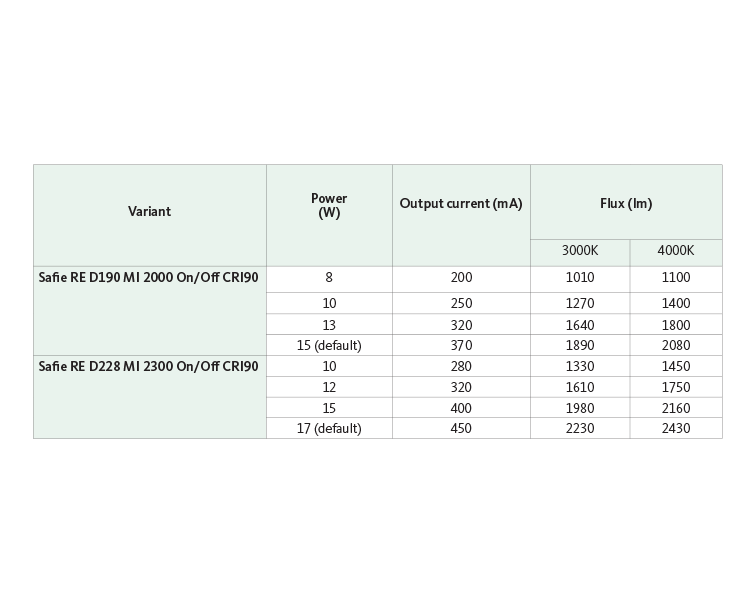Click the Variant column header
This screenshot has height=605, width=756.
[150, 212]
